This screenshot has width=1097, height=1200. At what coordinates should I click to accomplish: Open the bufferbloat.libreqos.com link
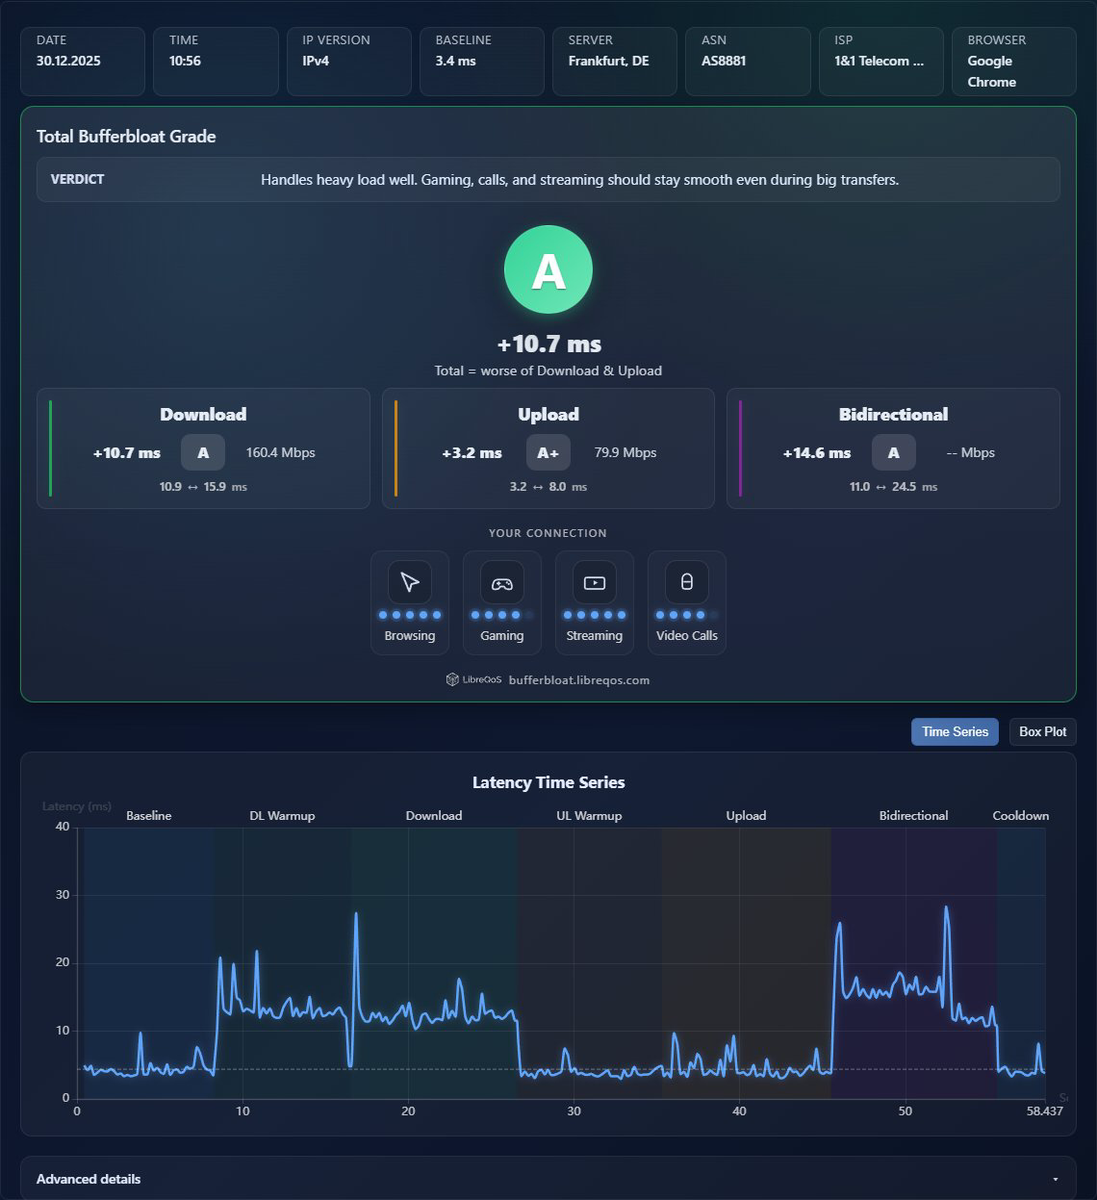click(x=579, y=680)
